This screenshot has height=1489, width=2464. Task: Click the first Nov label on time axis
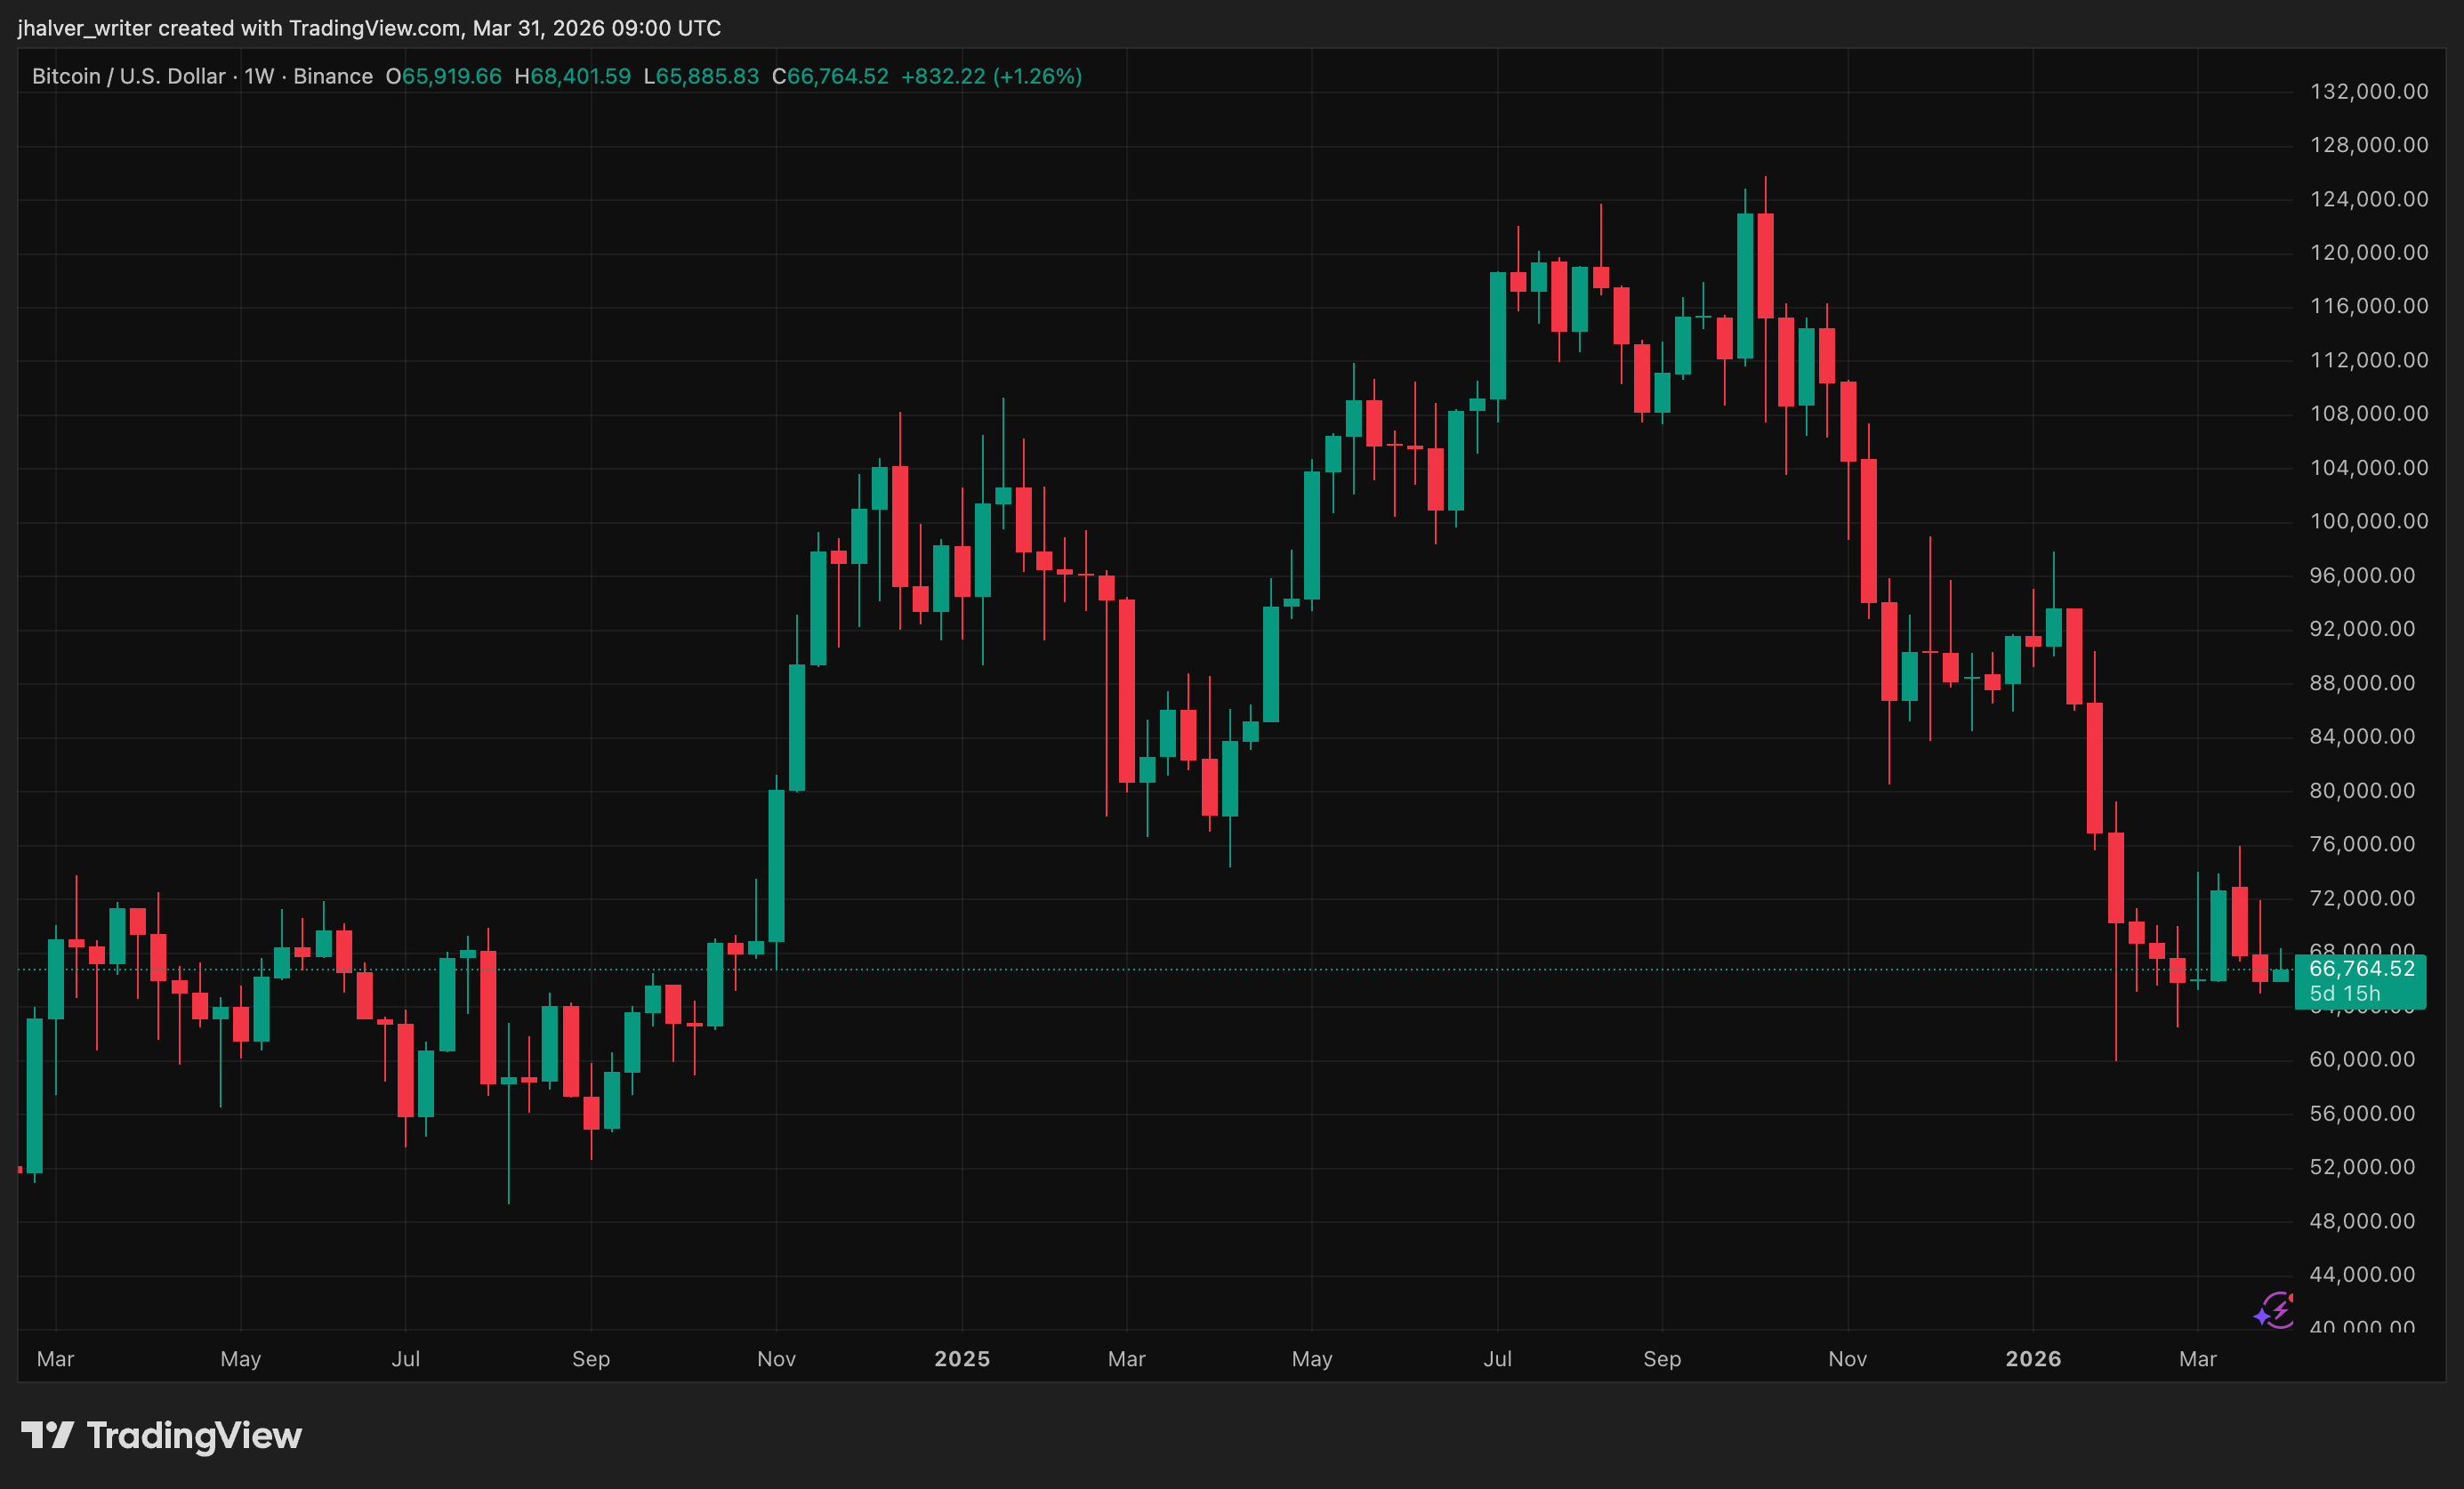(776, 1358)
